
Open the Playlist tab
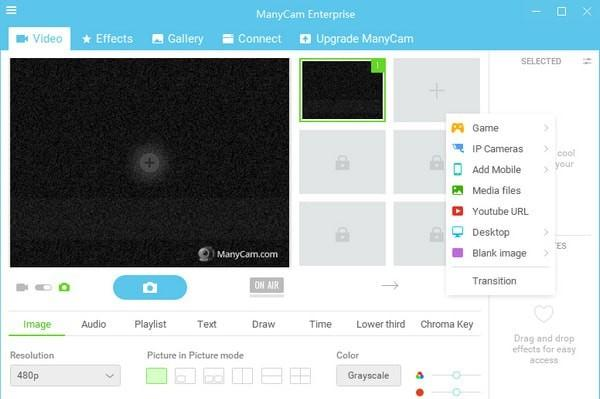point(150,324)
